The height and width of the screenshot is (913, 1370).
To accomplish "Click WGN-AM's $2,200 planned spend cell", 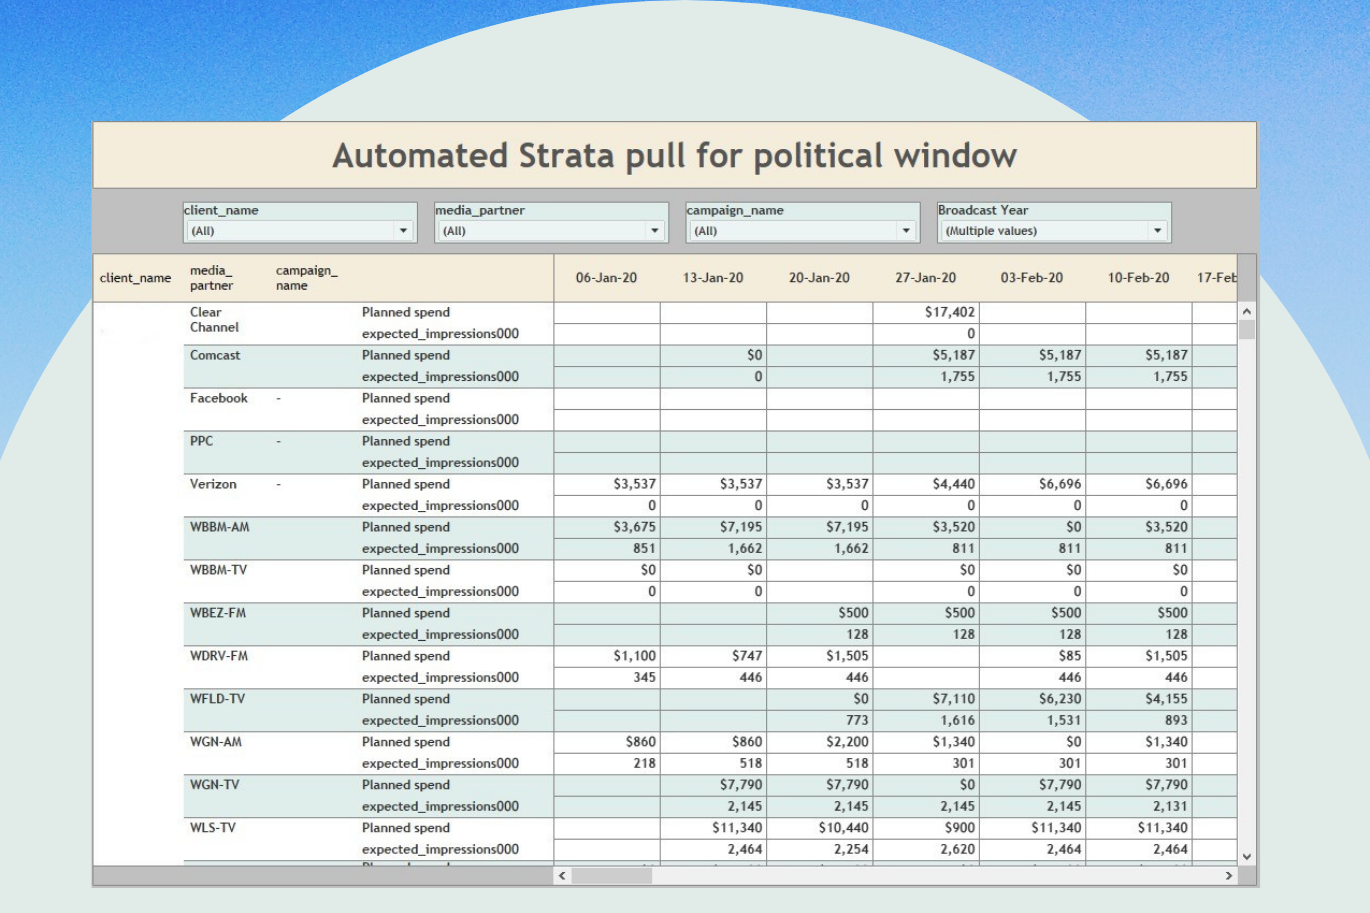I will pos(819,742).
